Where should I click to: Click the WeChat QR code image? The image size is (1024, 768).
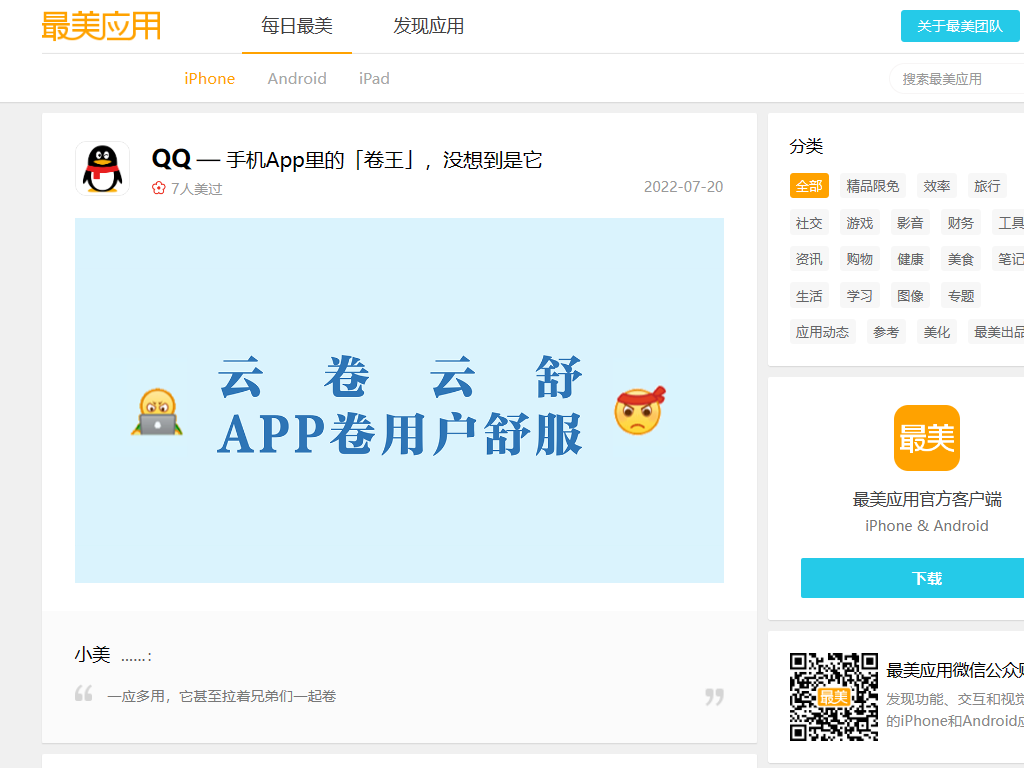coord(834,696)
